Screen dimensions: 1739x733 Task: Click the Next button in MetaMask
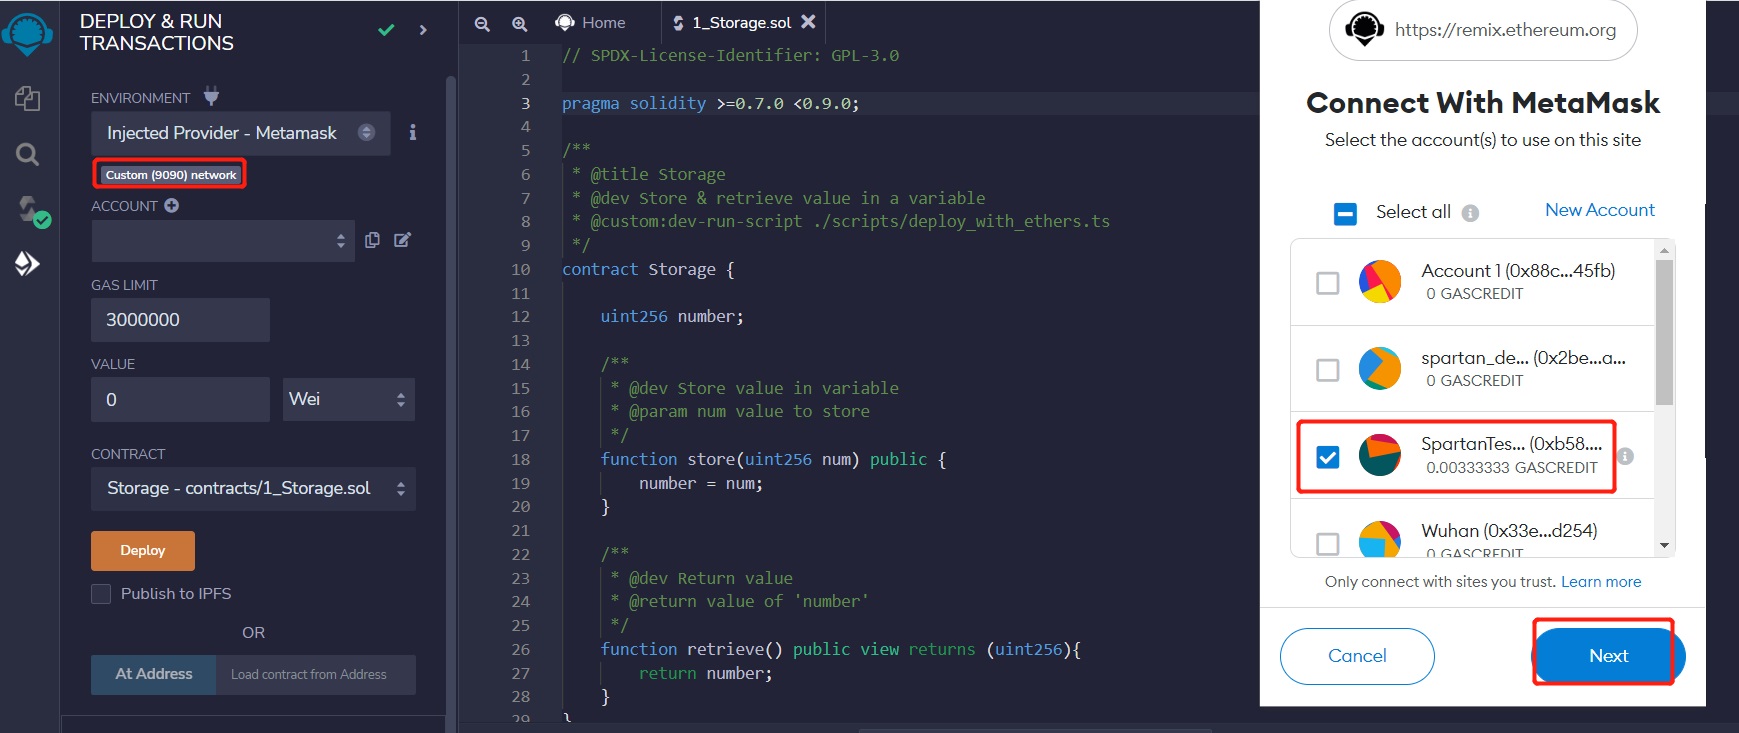(x=1608, y=656)
